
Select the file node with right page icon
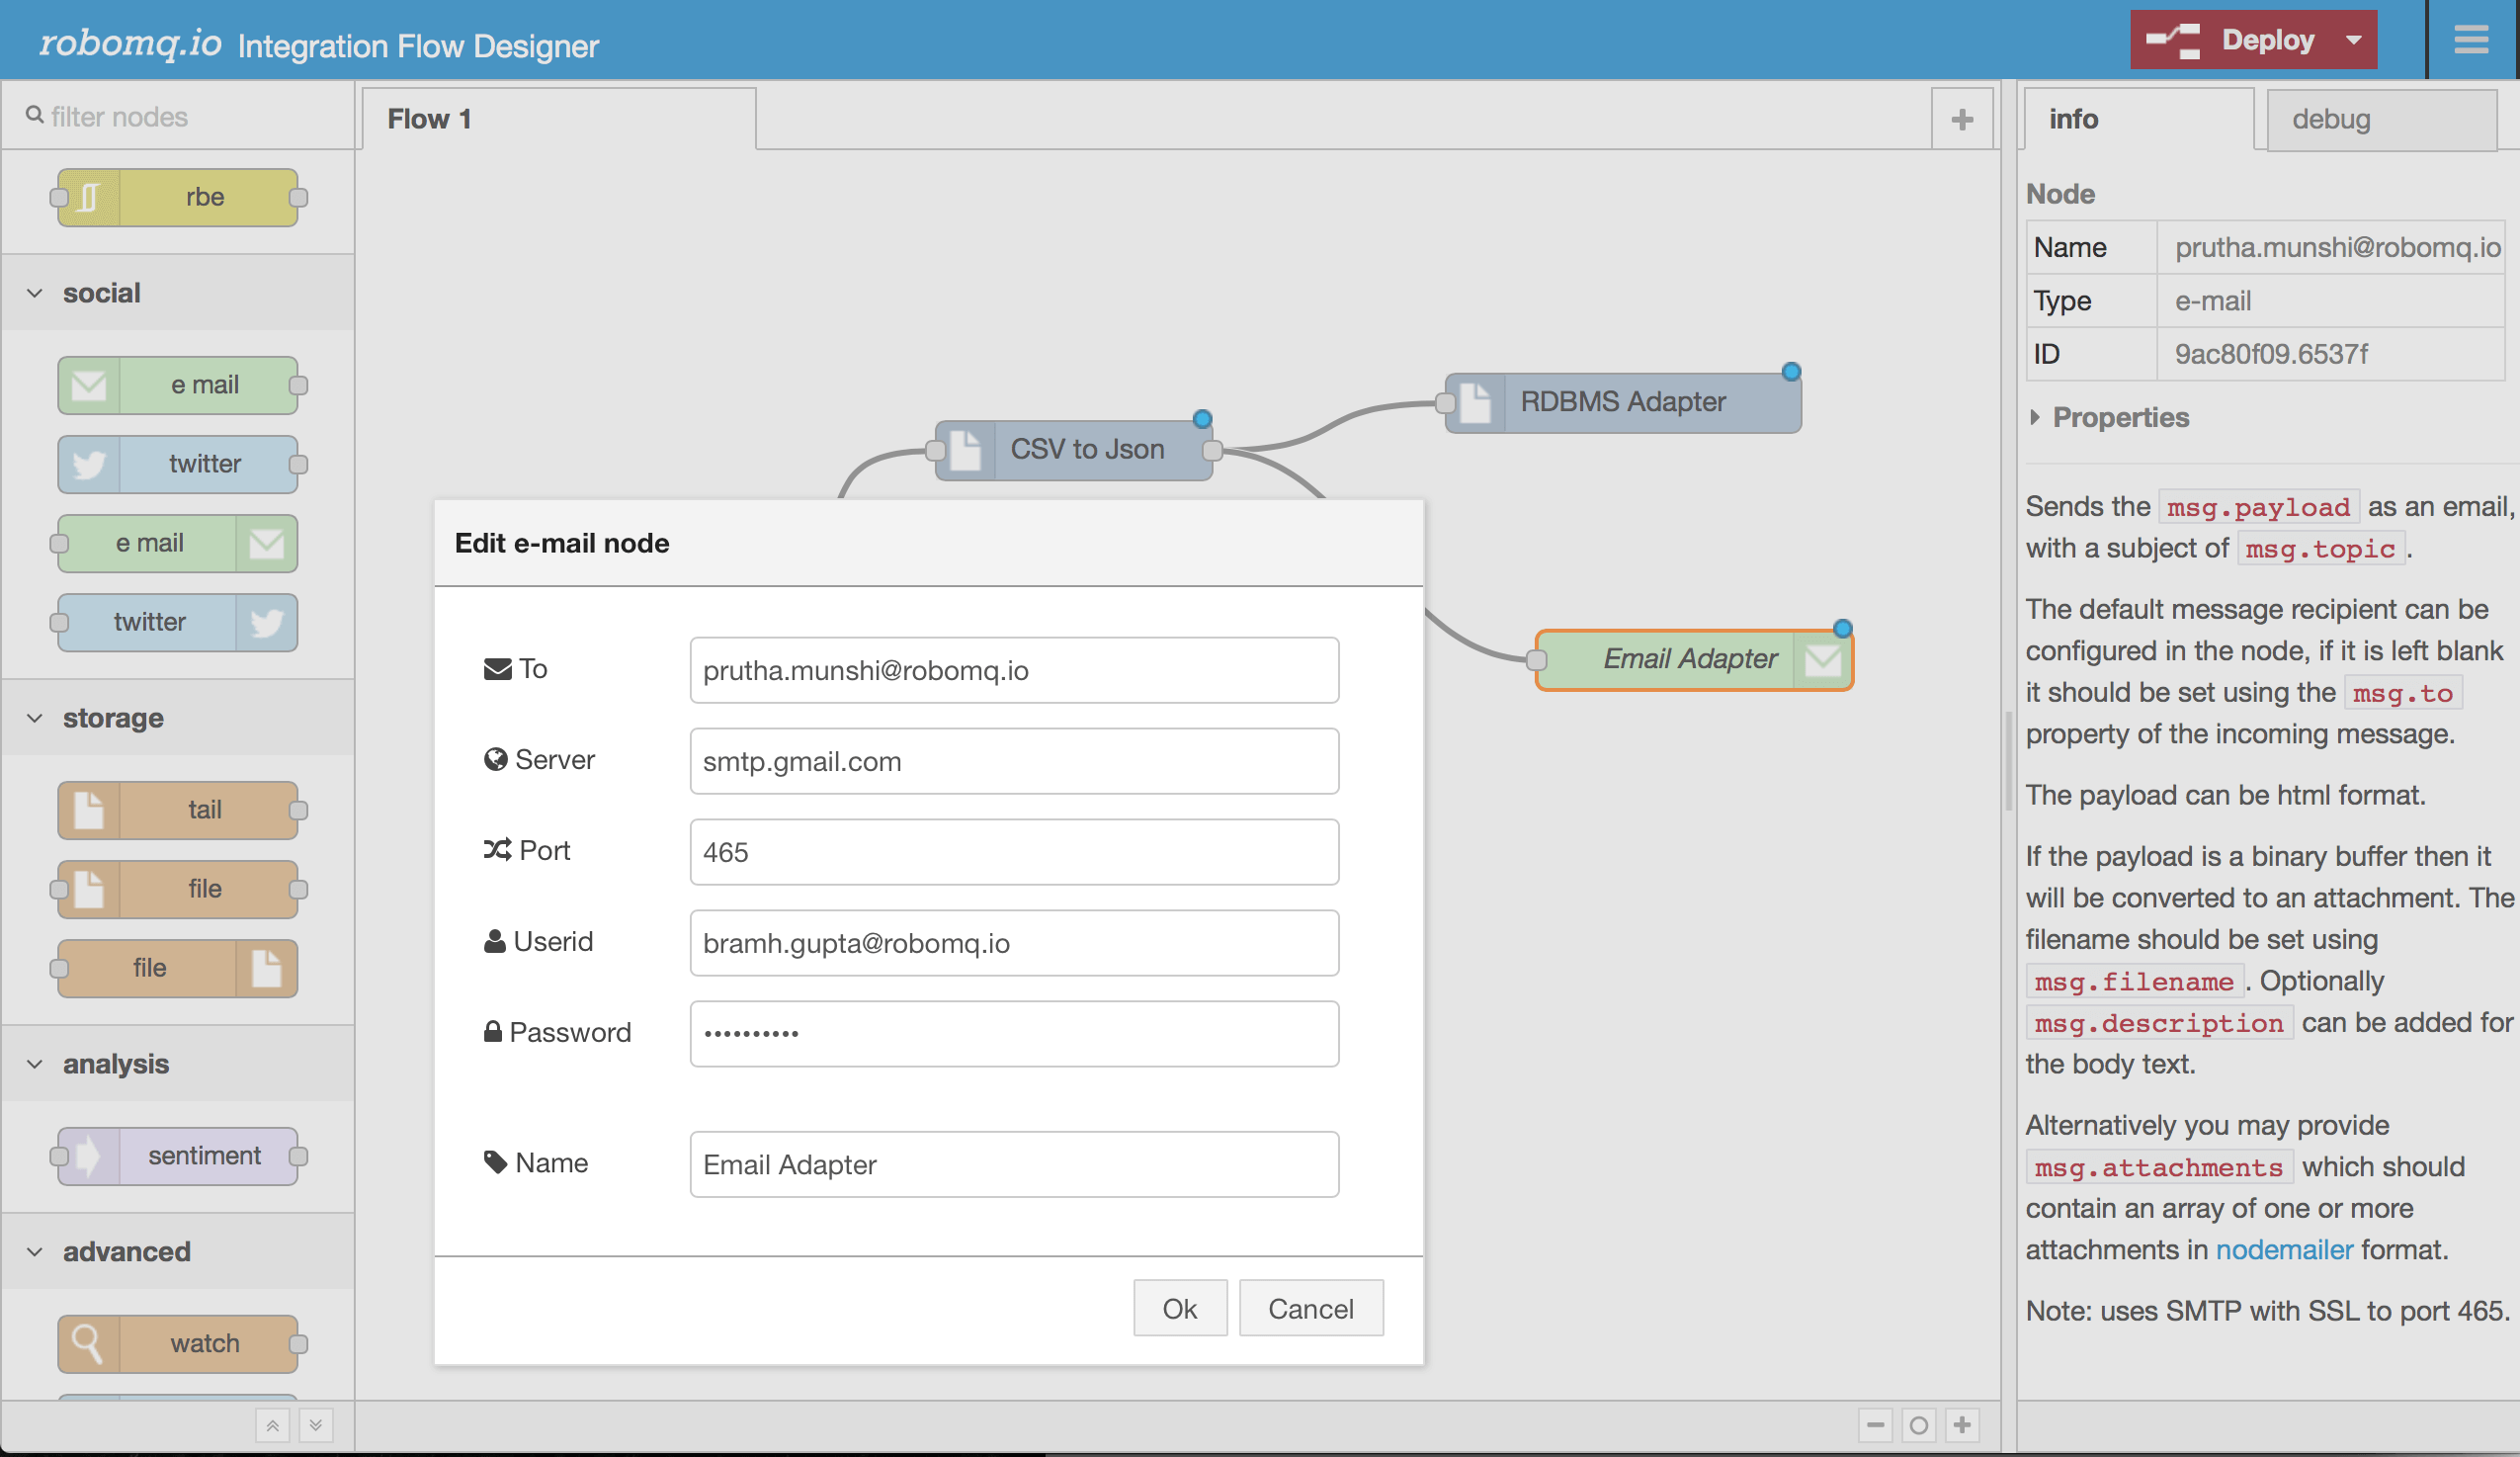pos(178,968)
